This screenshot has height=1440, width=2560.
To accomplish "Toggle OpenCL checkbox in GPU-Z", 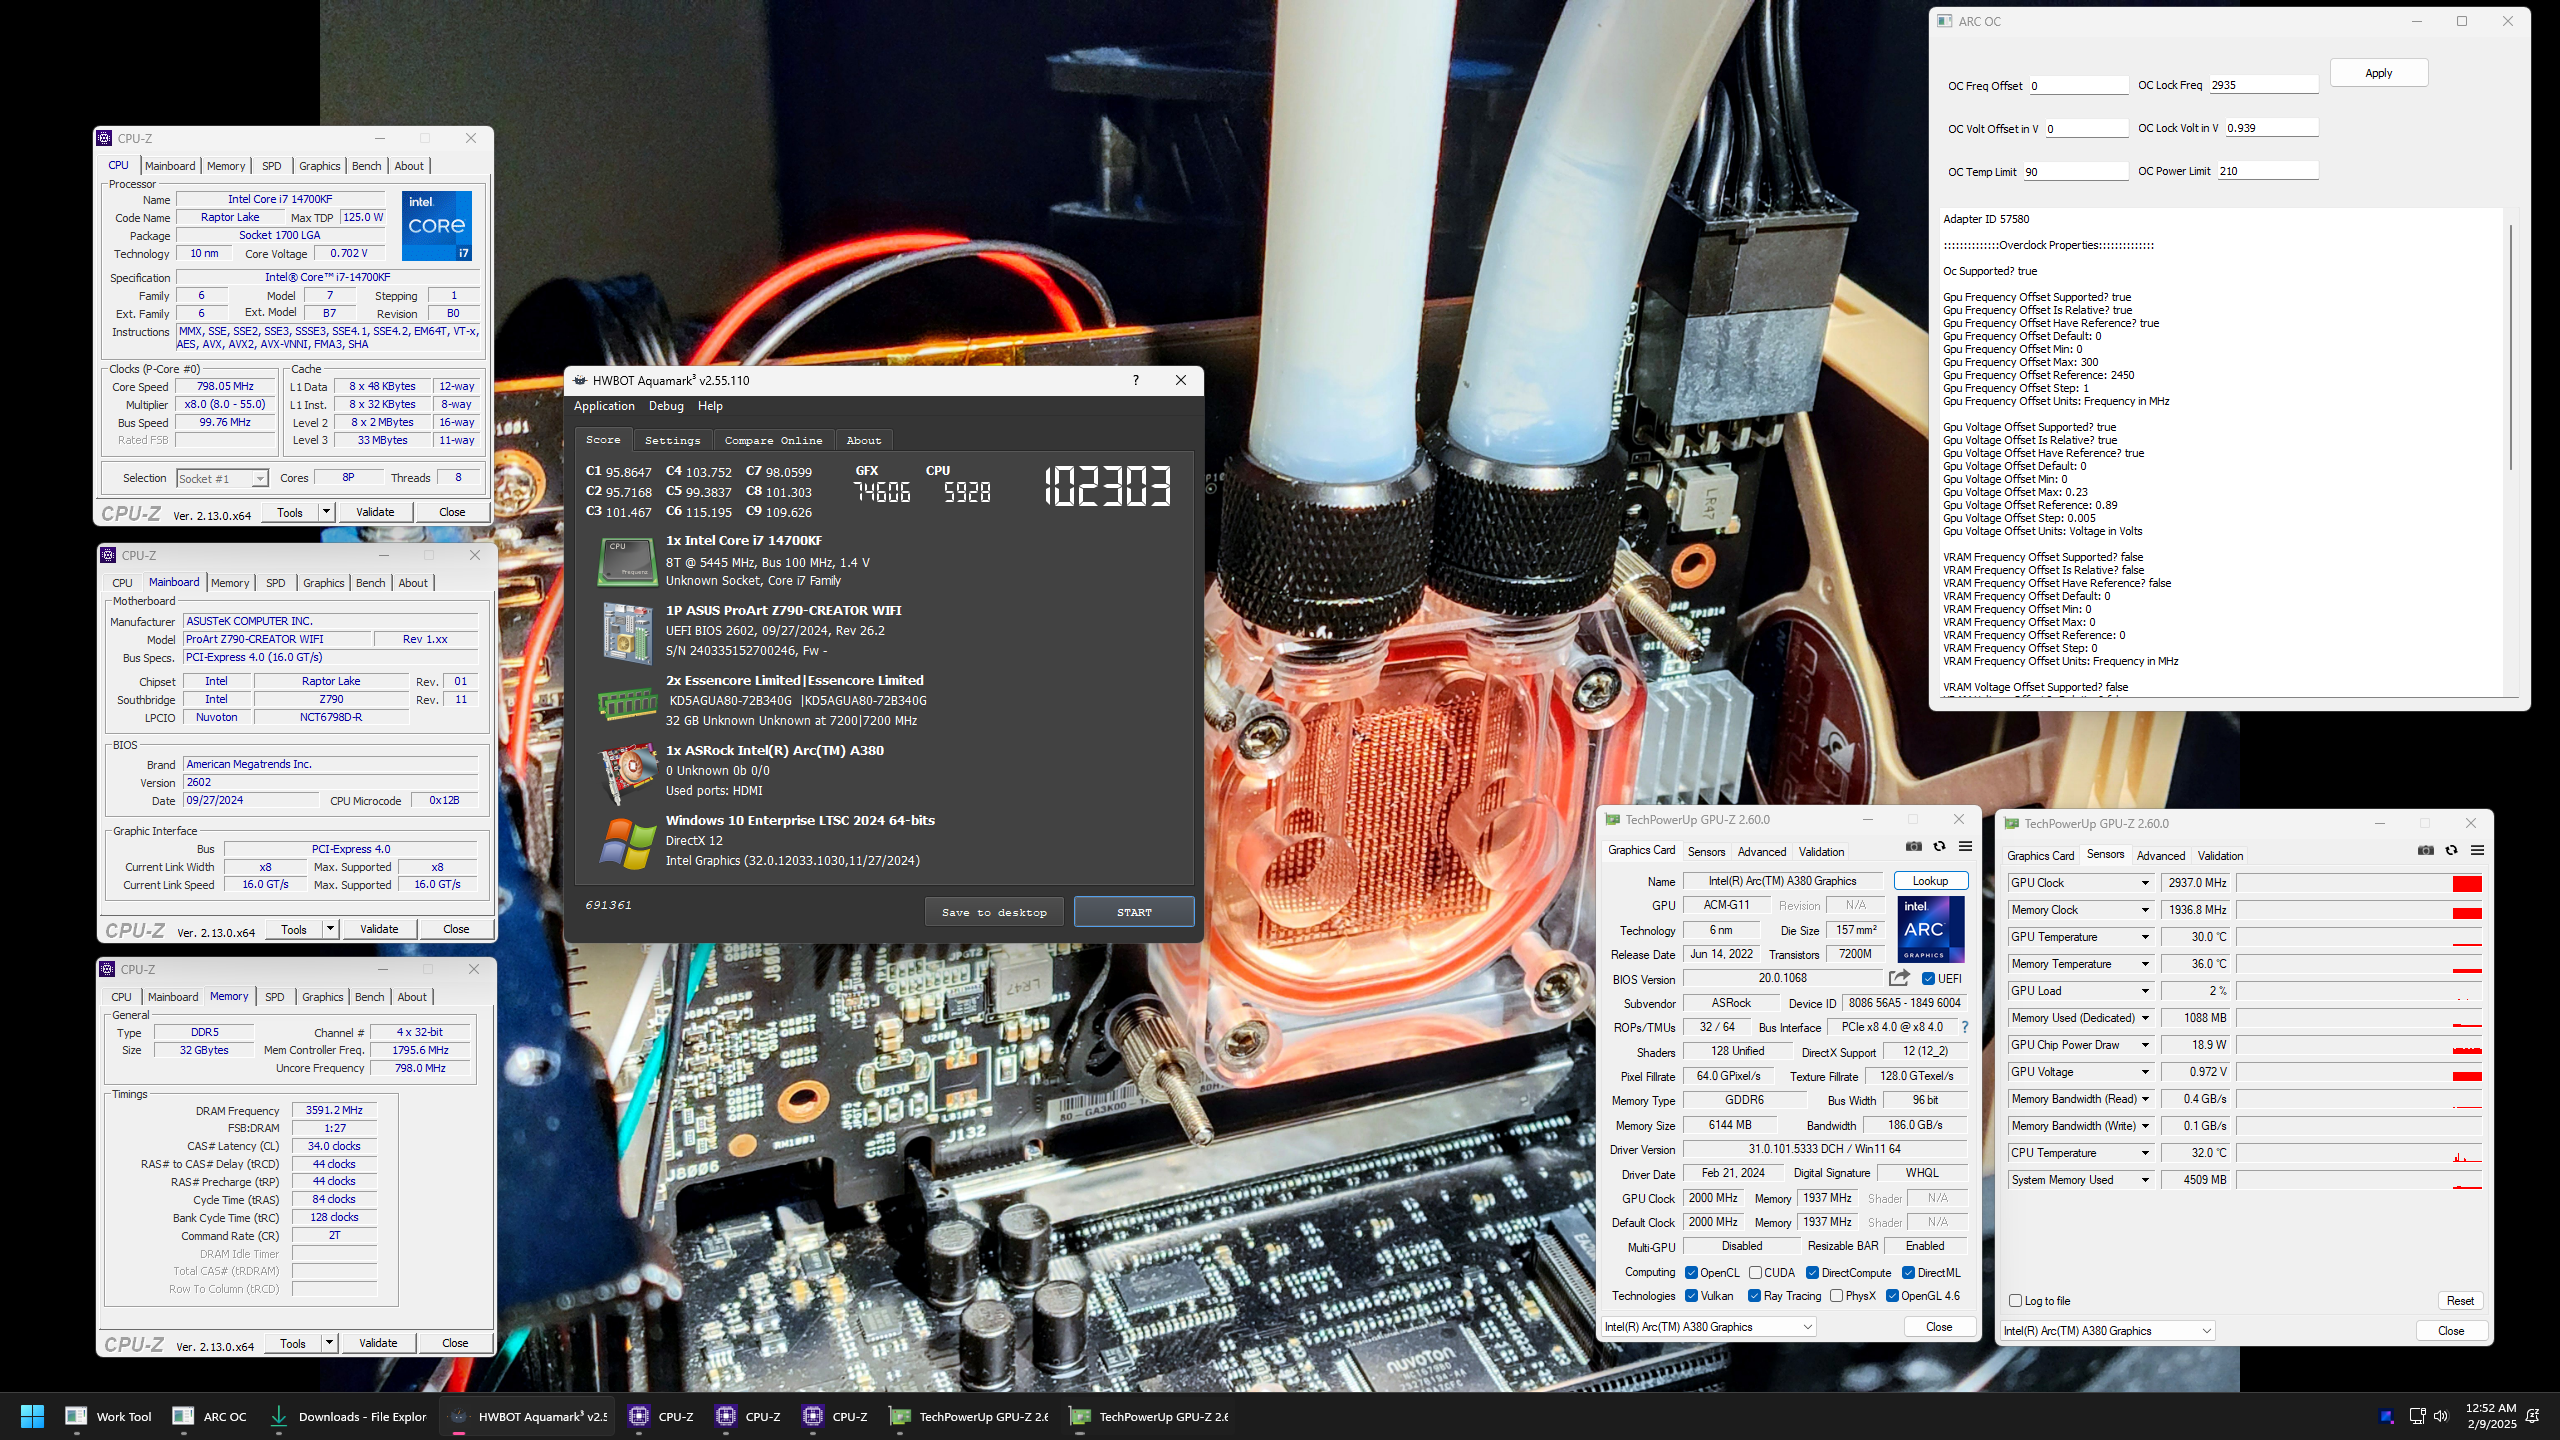I will pos(1692,1273).
